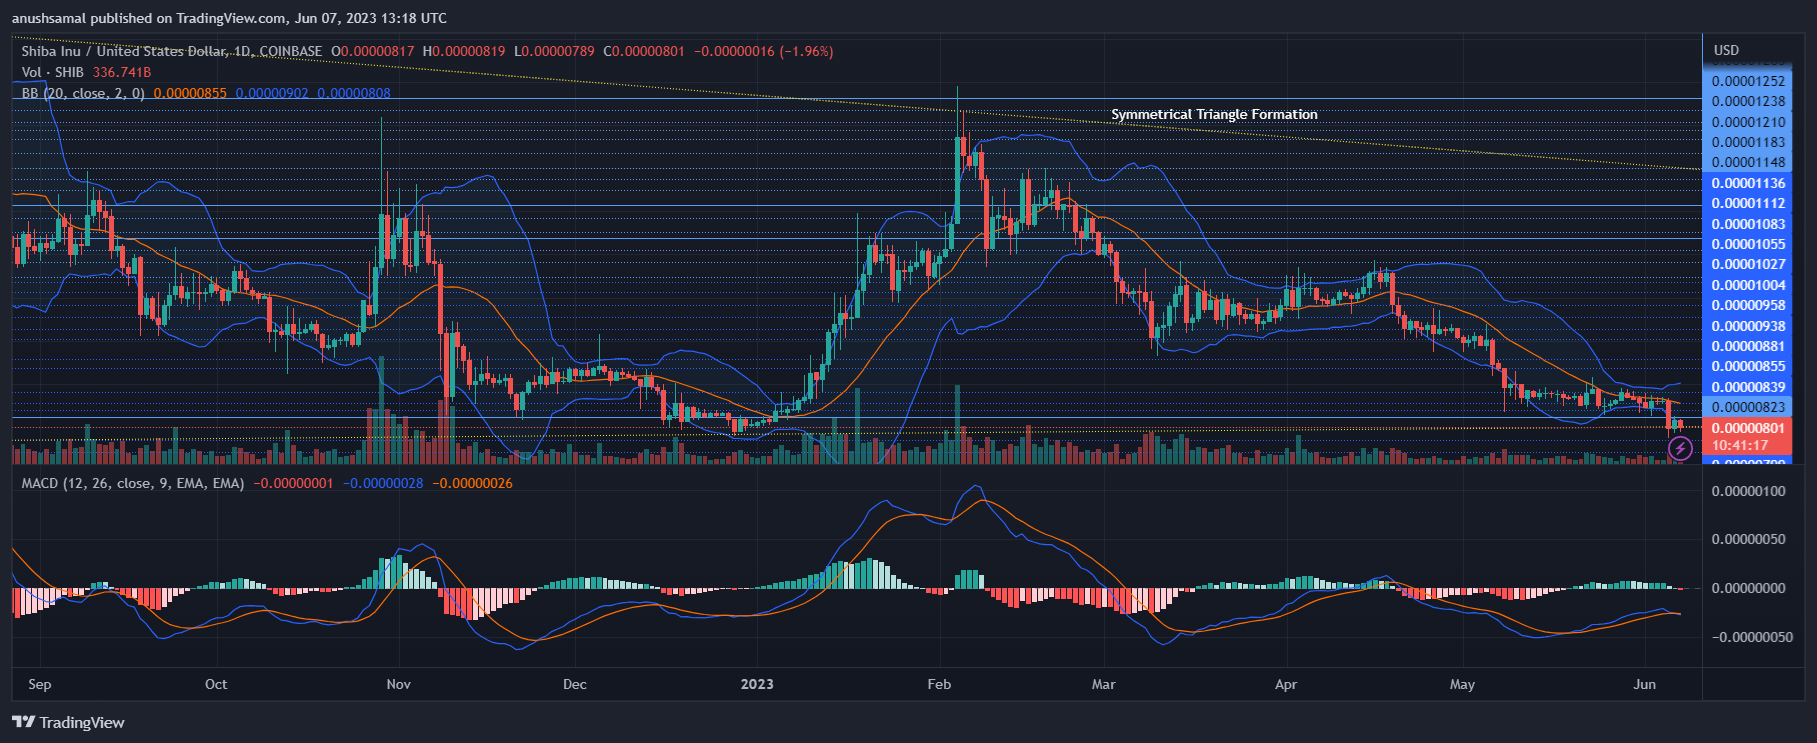Select the Vol · SHIB indicator legend
This screenshot has height=743, width=1817.
point(52,72)
